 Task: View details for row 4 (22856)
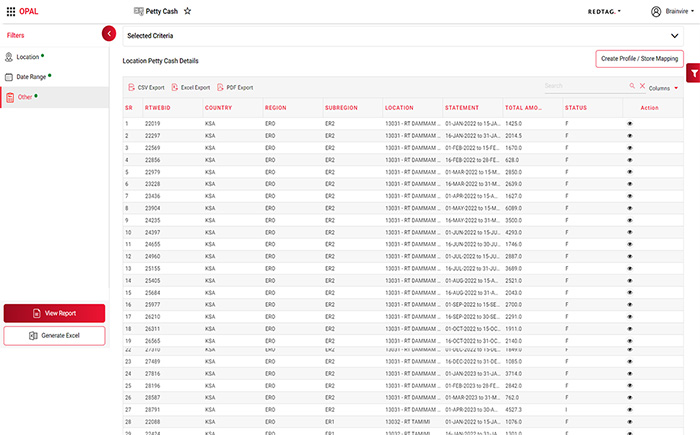click(x=630, y=160)
